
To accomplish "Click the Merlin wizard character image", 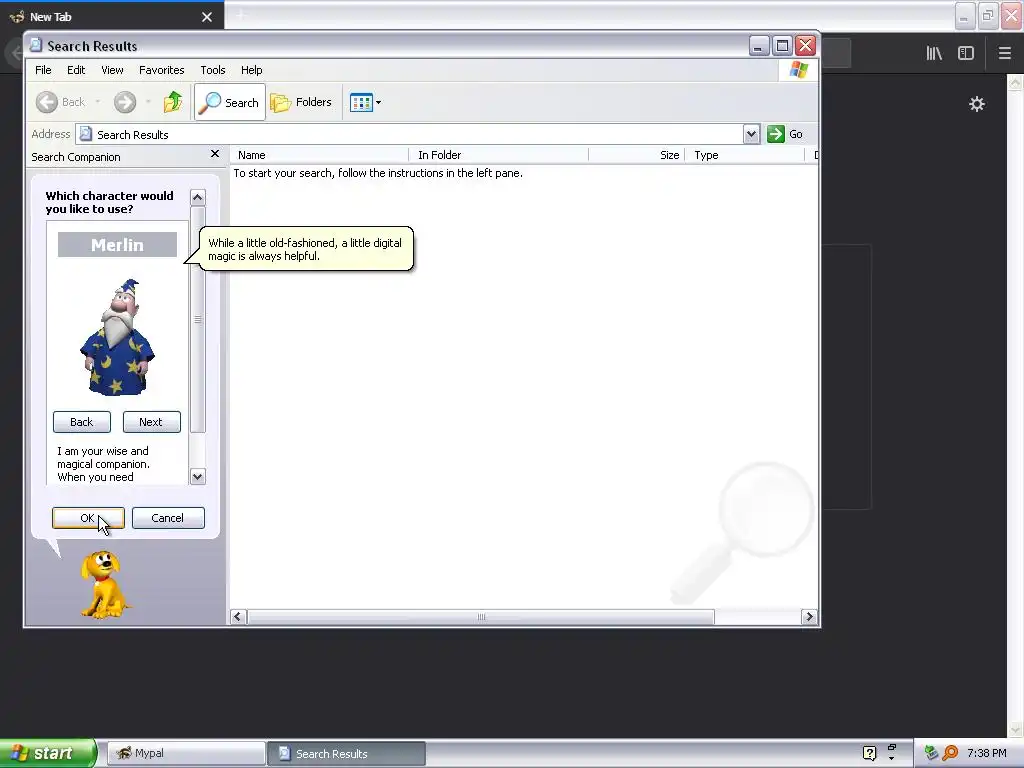I will [x=118, y=337].
